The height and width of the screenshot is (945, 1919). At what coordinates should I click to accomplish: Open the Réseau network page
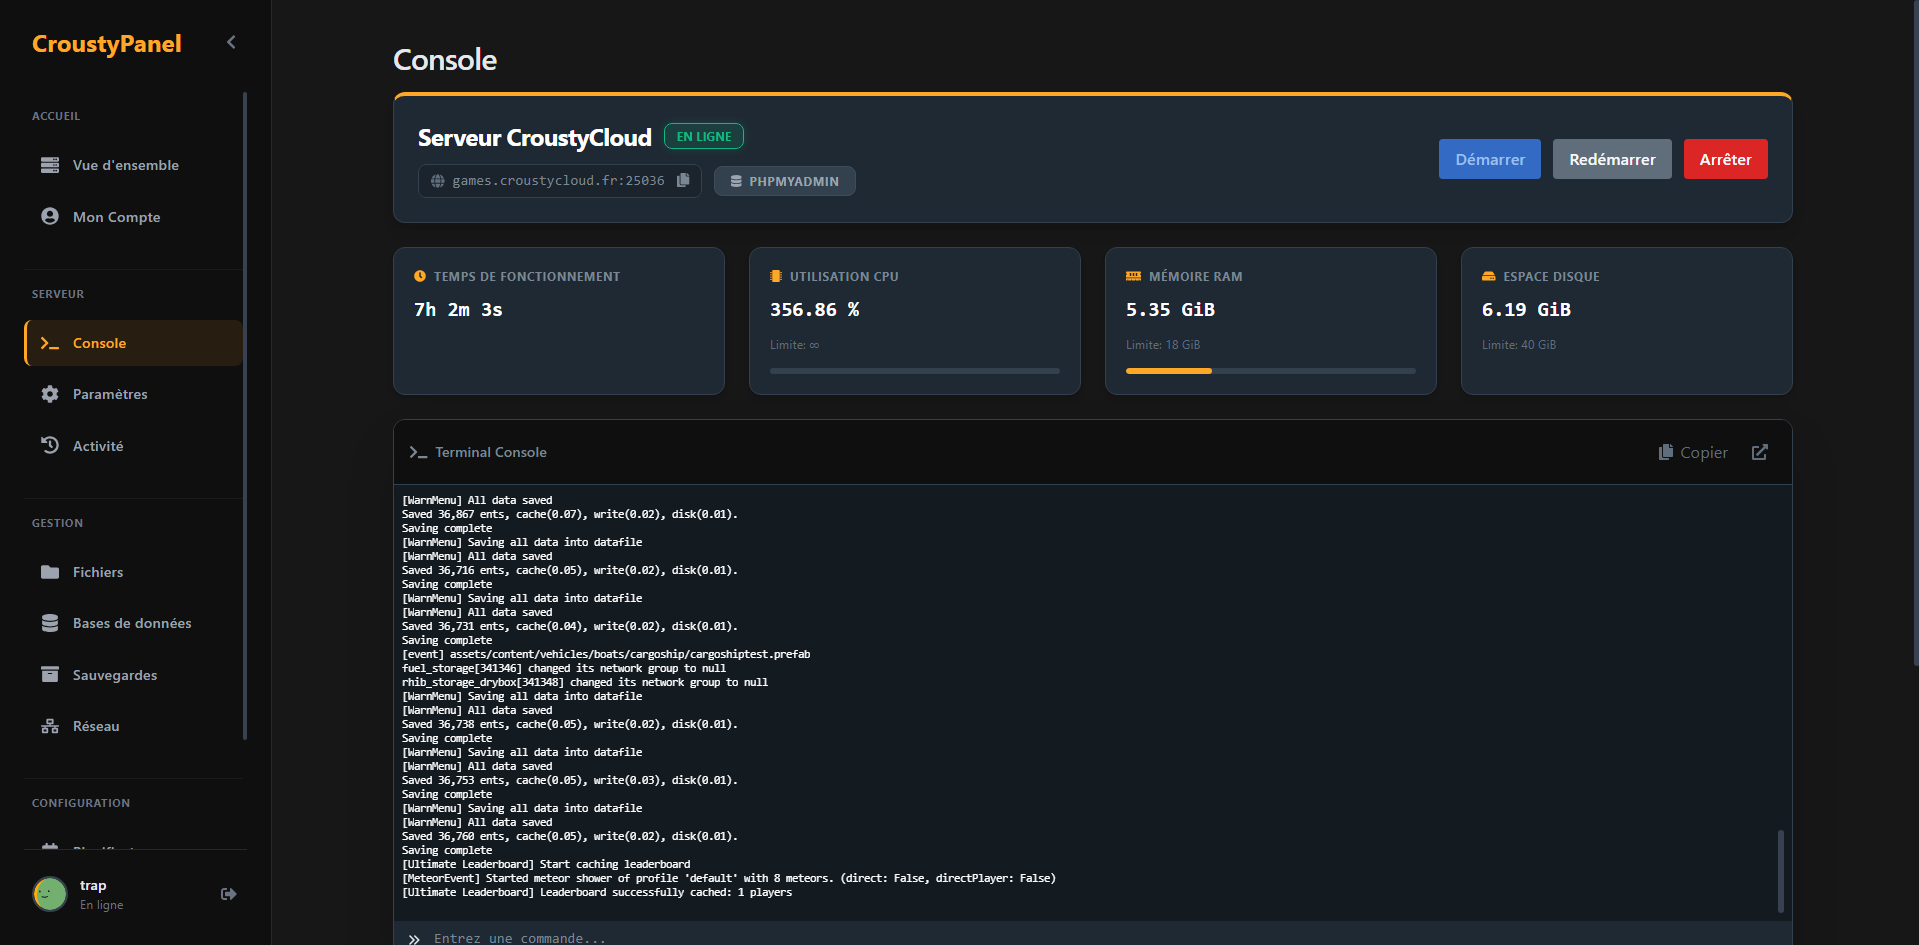click(134, 726)
